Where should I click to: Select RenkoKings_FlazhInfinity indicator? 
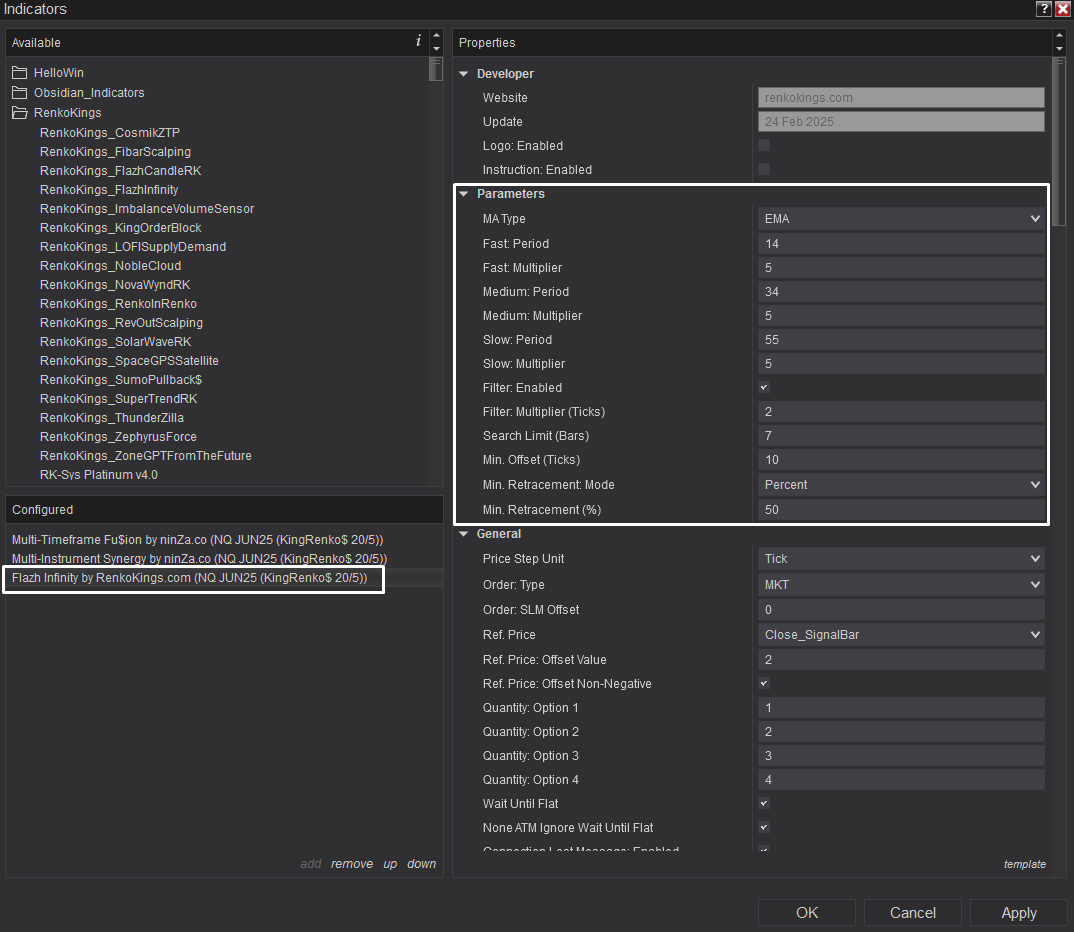[109, 190]
